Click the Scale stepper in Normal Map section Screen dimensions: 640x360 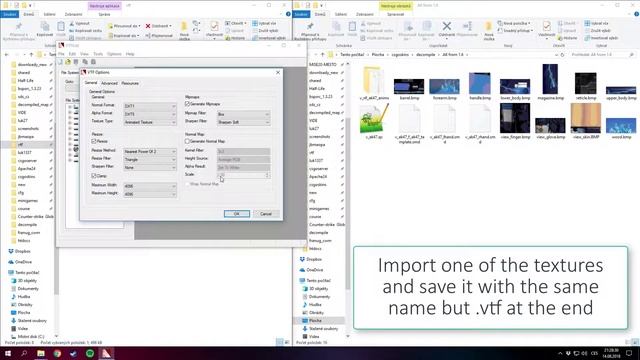[267, 175]
